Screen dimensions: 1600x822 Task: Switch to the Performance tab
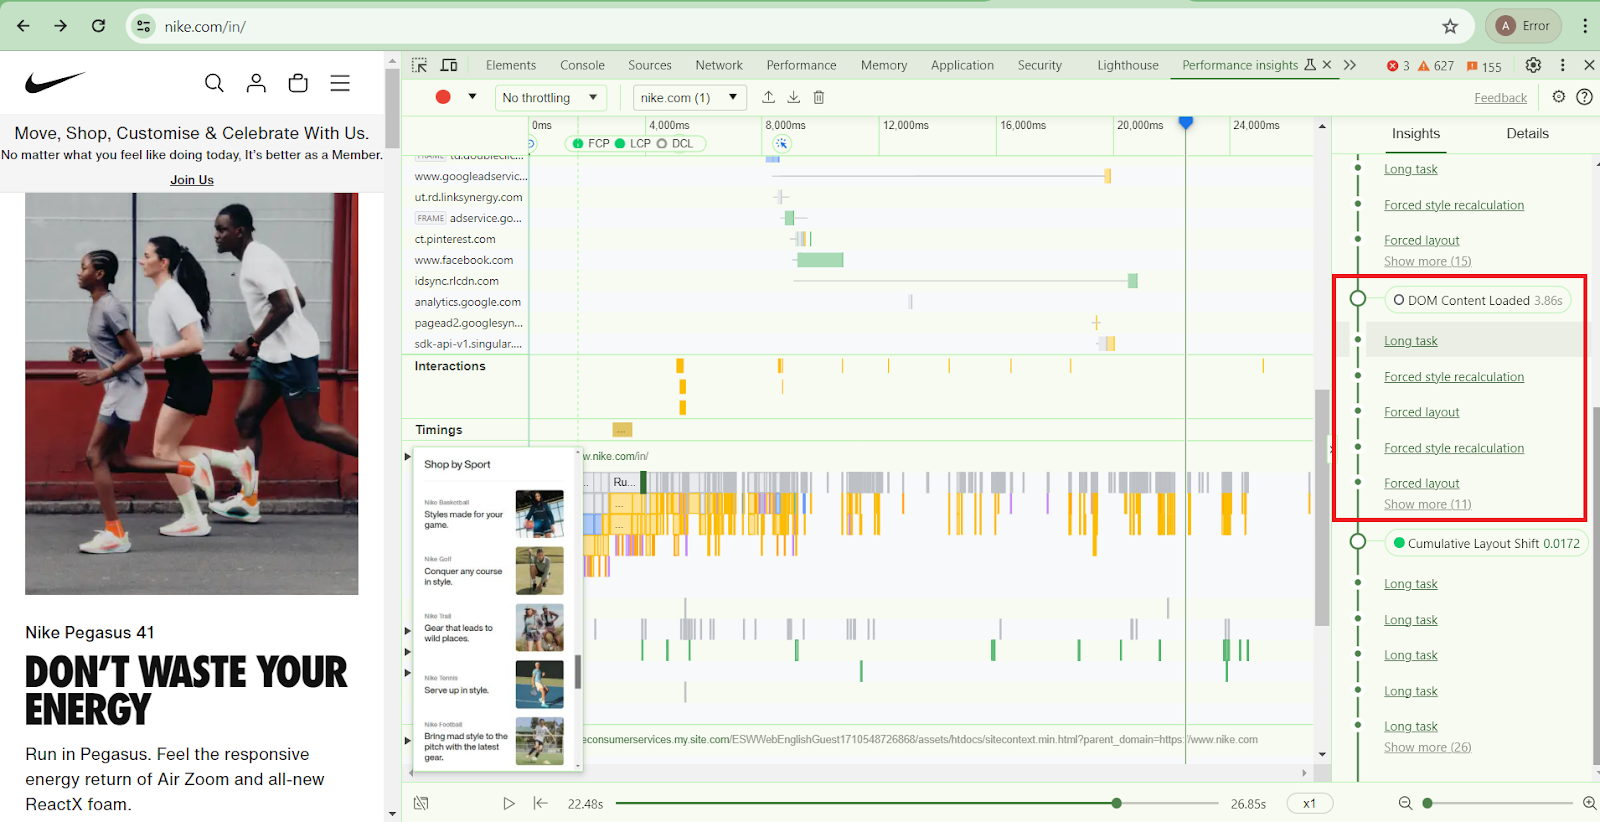coord(801,65)
